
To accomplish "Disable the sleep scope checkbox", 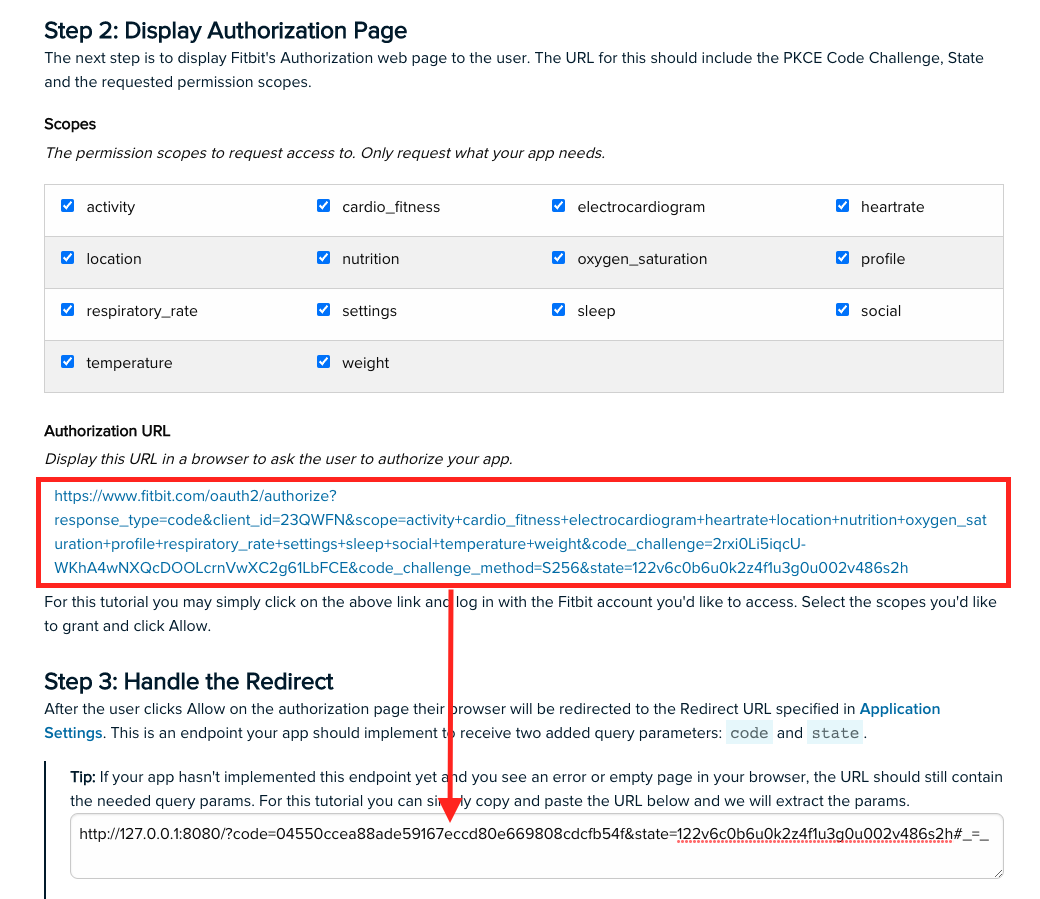I will coord(558,310).
